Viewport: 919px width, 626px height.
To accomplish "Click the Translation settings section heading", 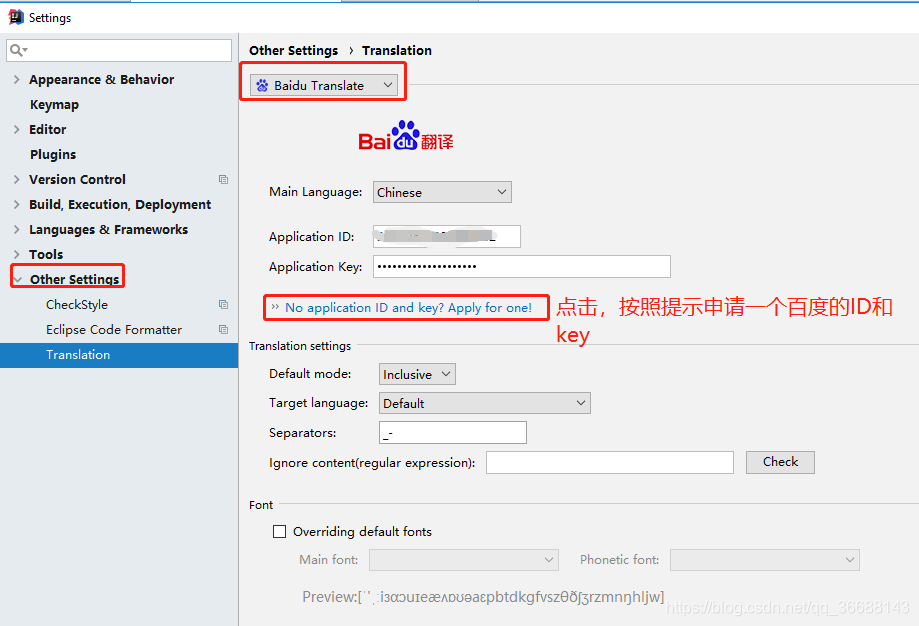I will pos(300,346).
